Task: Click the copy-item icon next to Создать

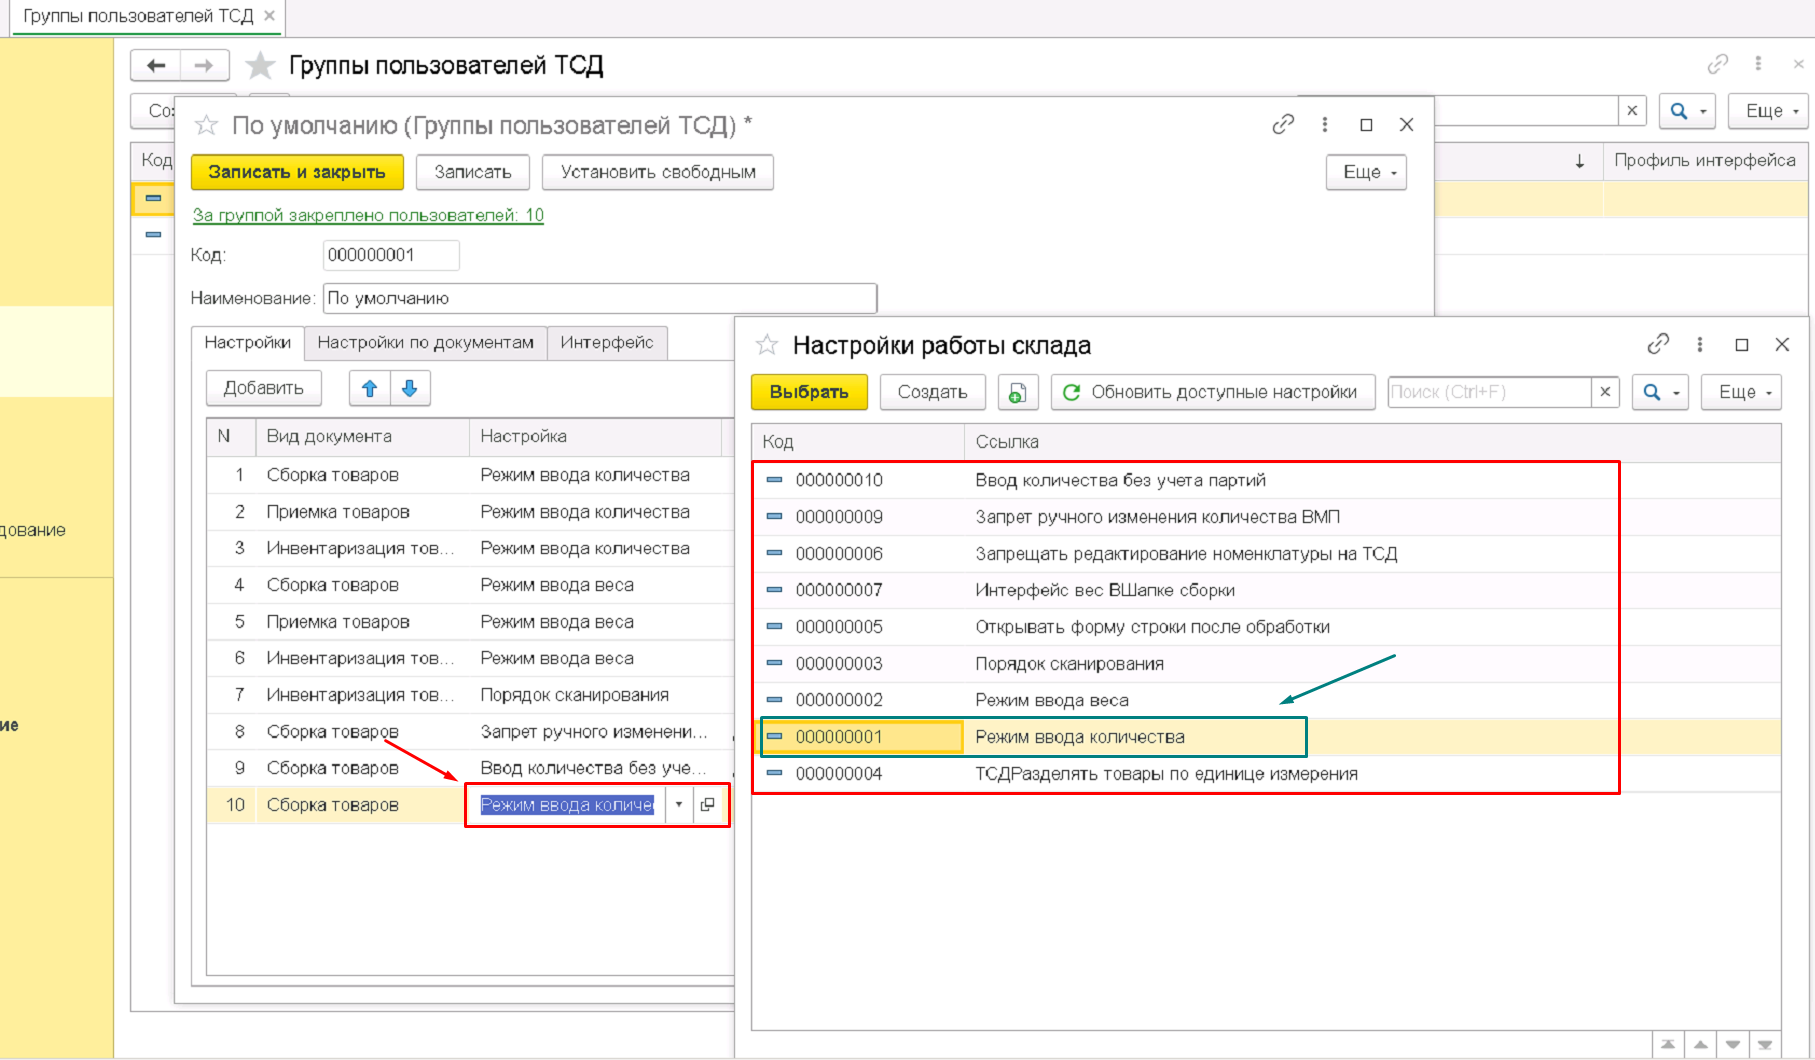Action: [1017, 393]
